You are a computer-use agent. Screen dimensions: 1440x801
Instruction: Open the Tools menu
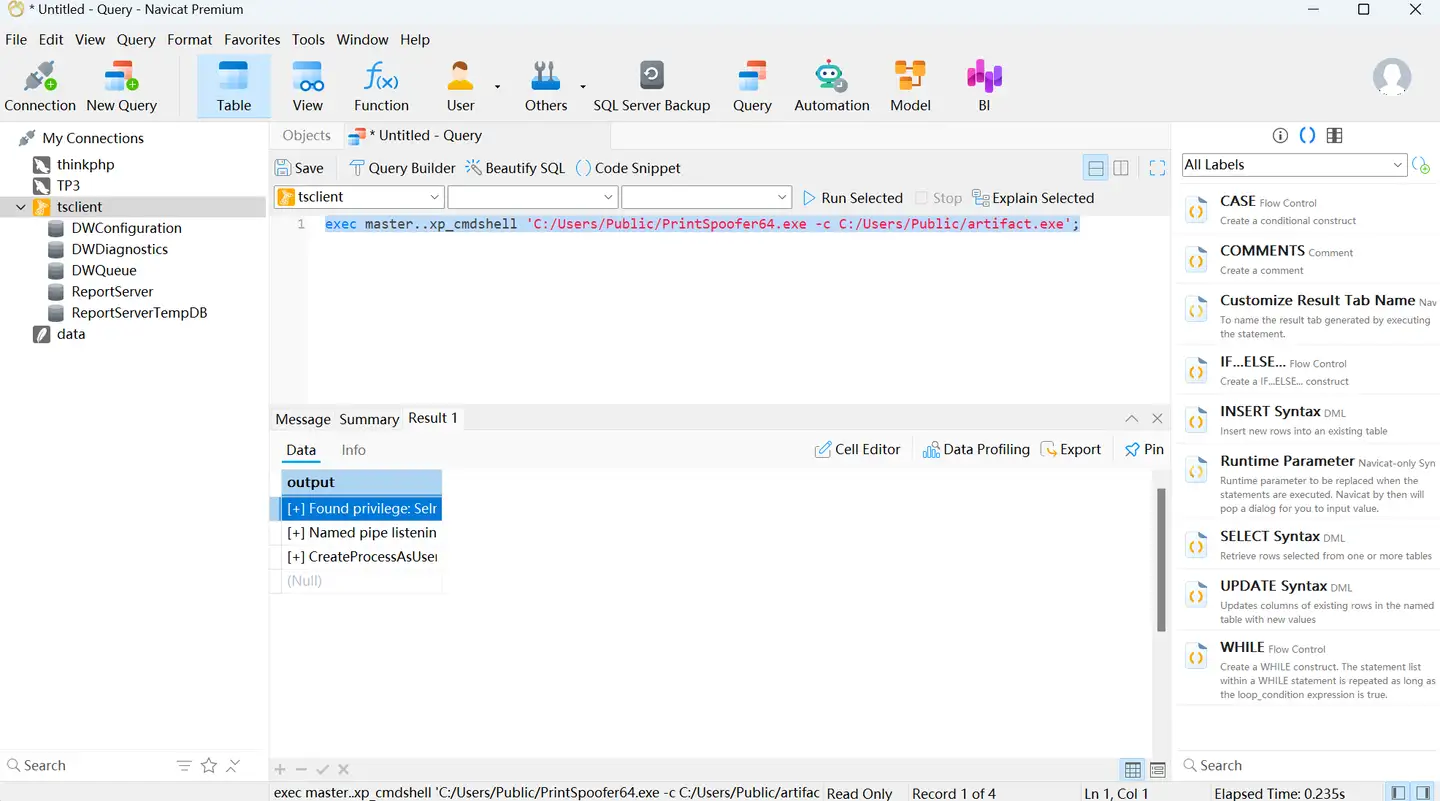(x=308, y=40)
